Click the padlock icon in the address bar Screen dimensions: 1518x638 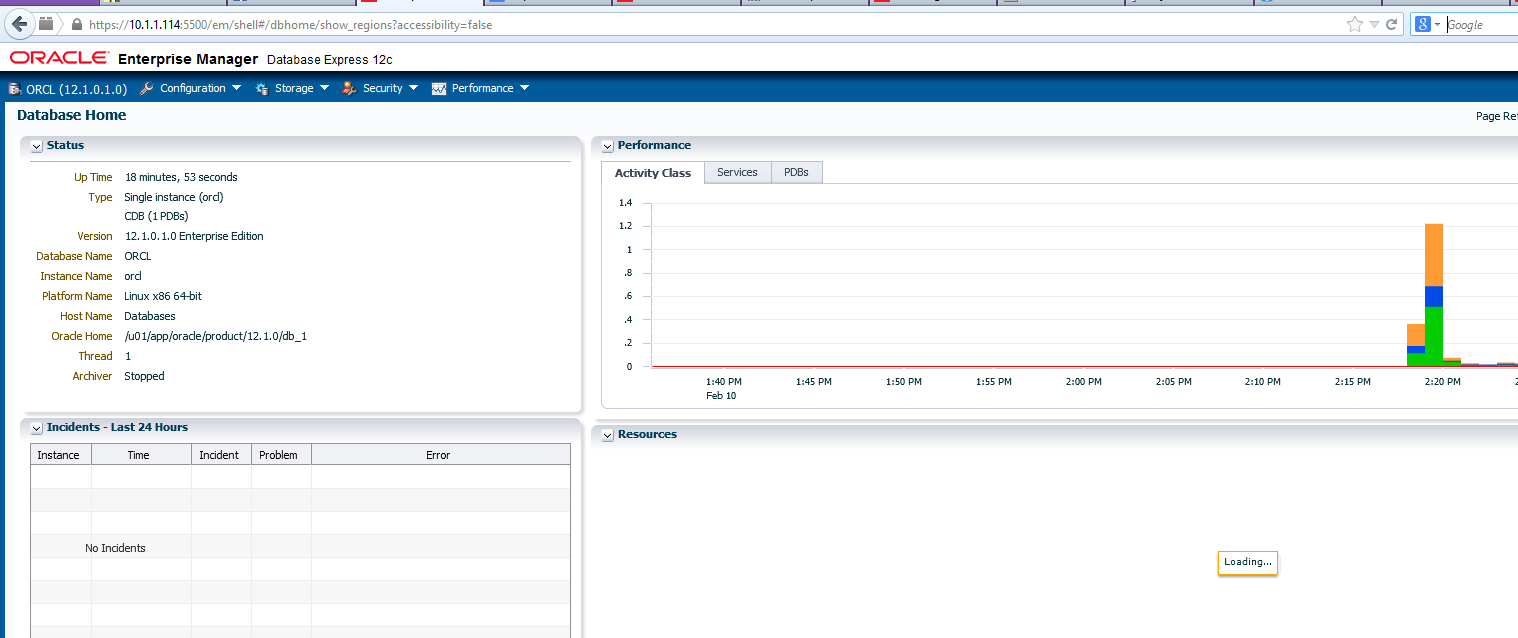coord(77,24)
